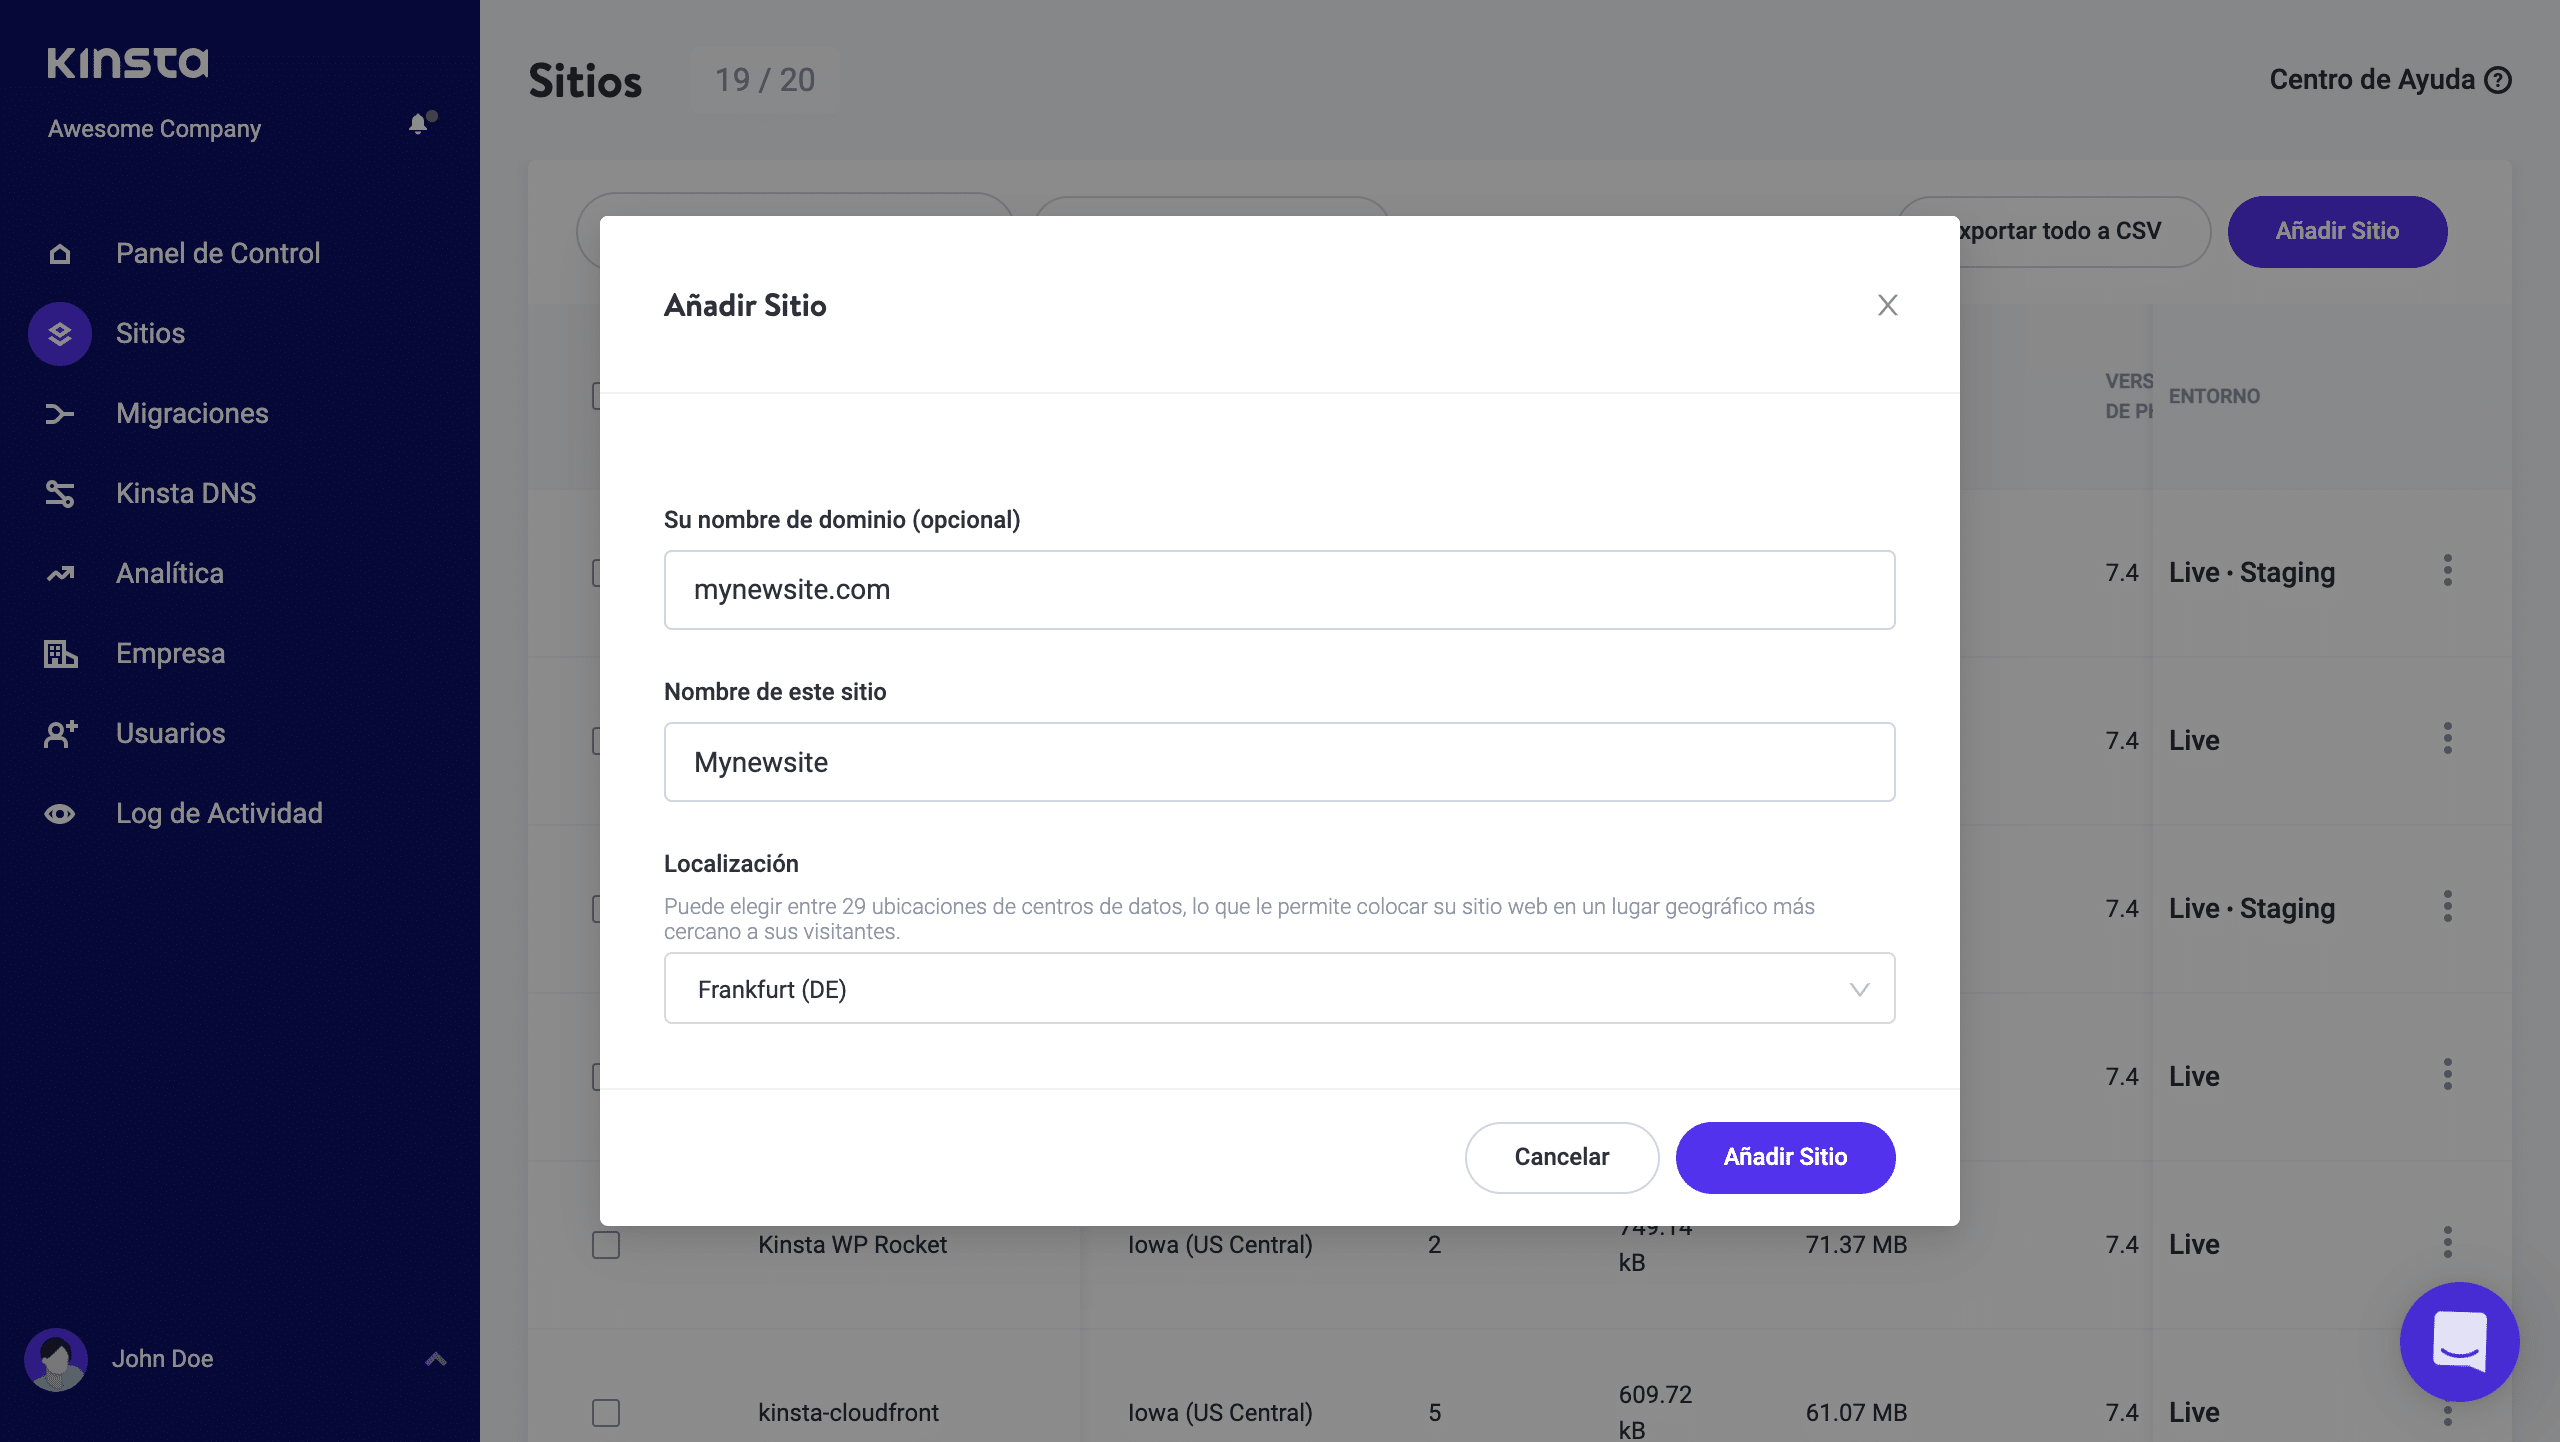
Task: Open the chat support bubble
Action: click(2459, 1341)
